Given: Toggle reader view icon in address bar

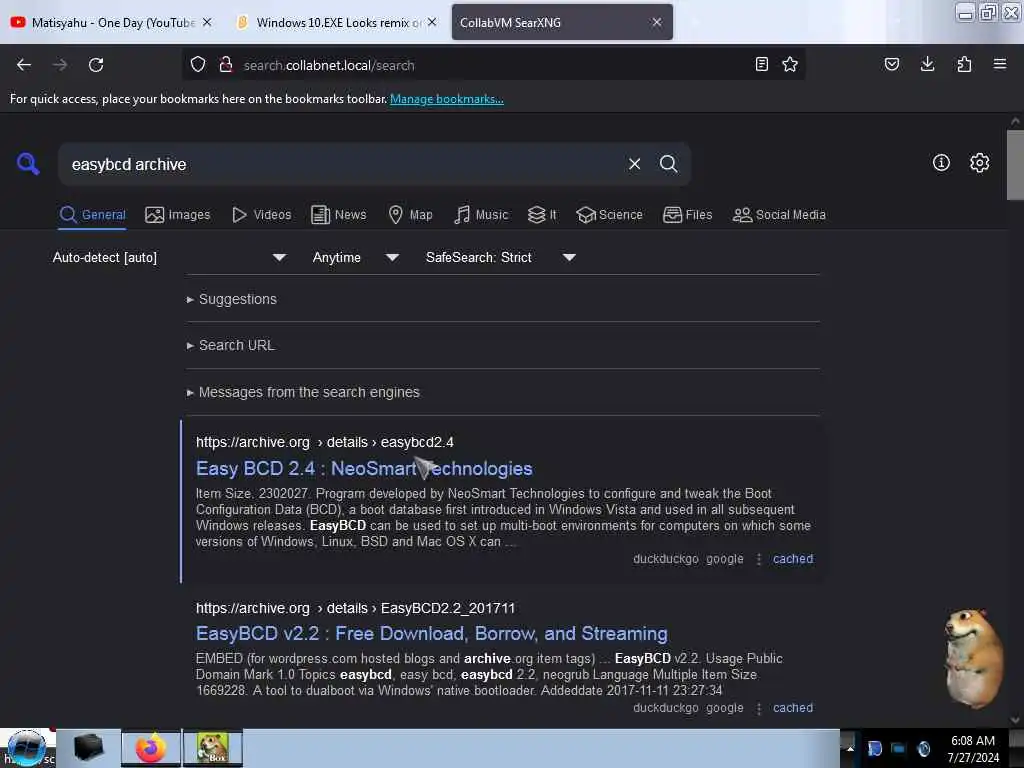Looking at the screenshot, I should (x=761, y=65).
